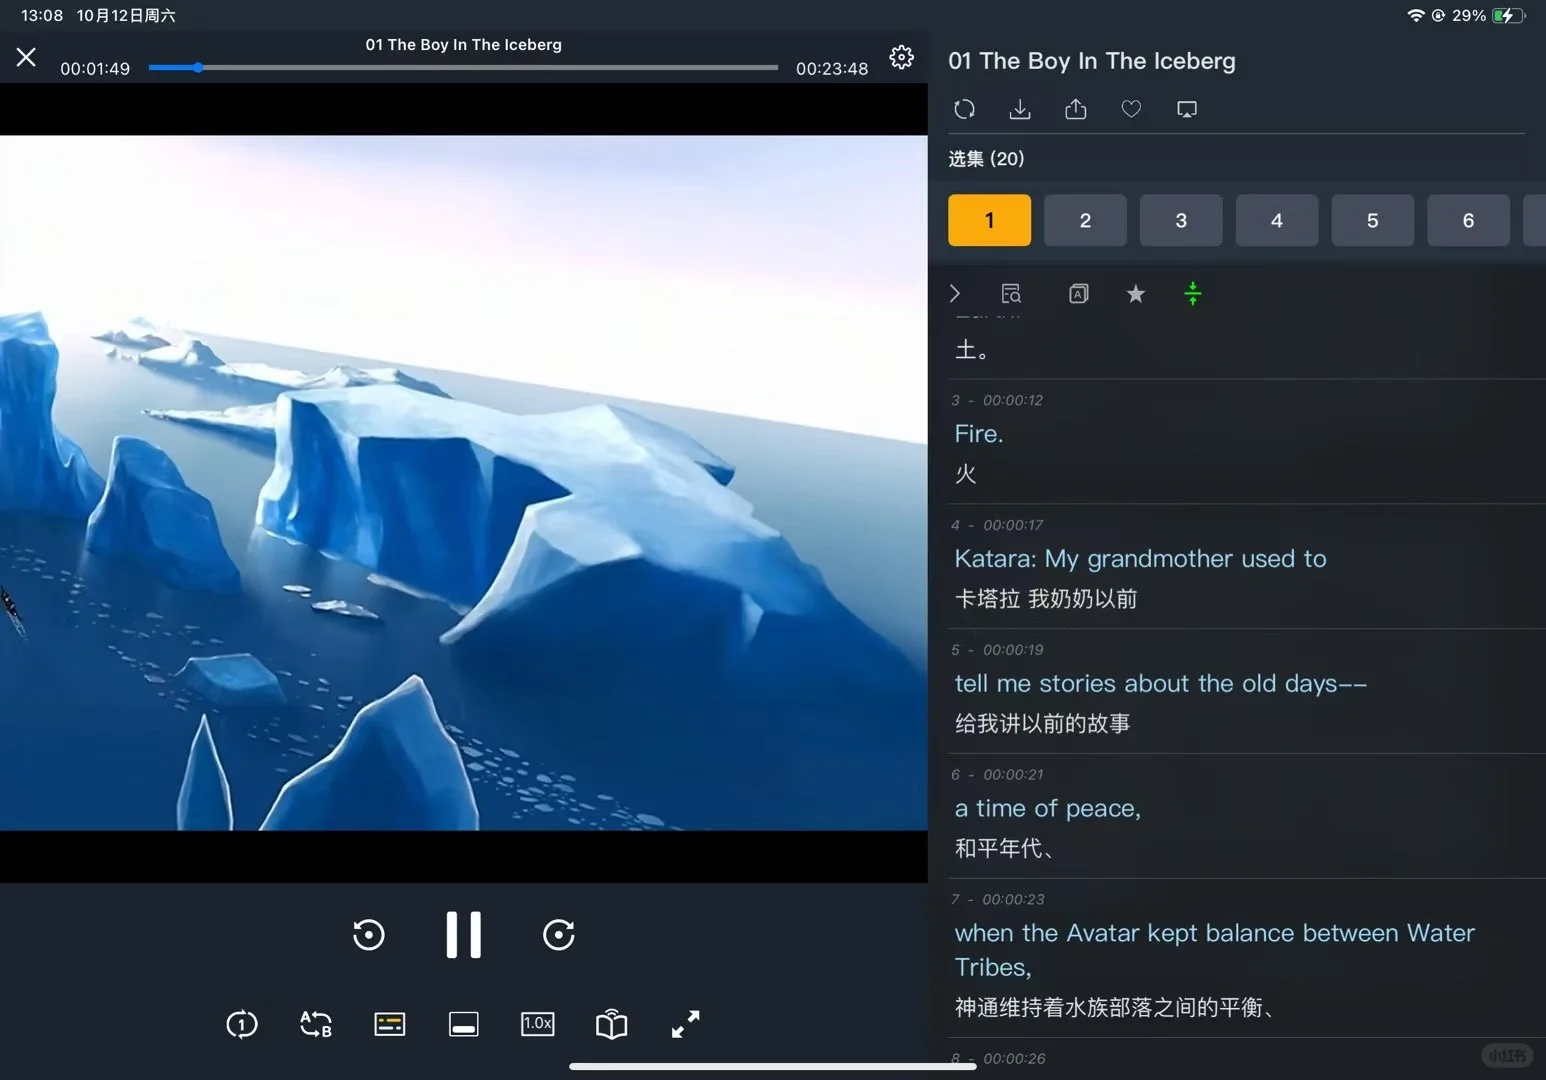This screenshot has width=1546, height=1080.
Task: Collapse subtitle panel with chevron arrow
Action: pyautogui.click(x=955, y=293)
